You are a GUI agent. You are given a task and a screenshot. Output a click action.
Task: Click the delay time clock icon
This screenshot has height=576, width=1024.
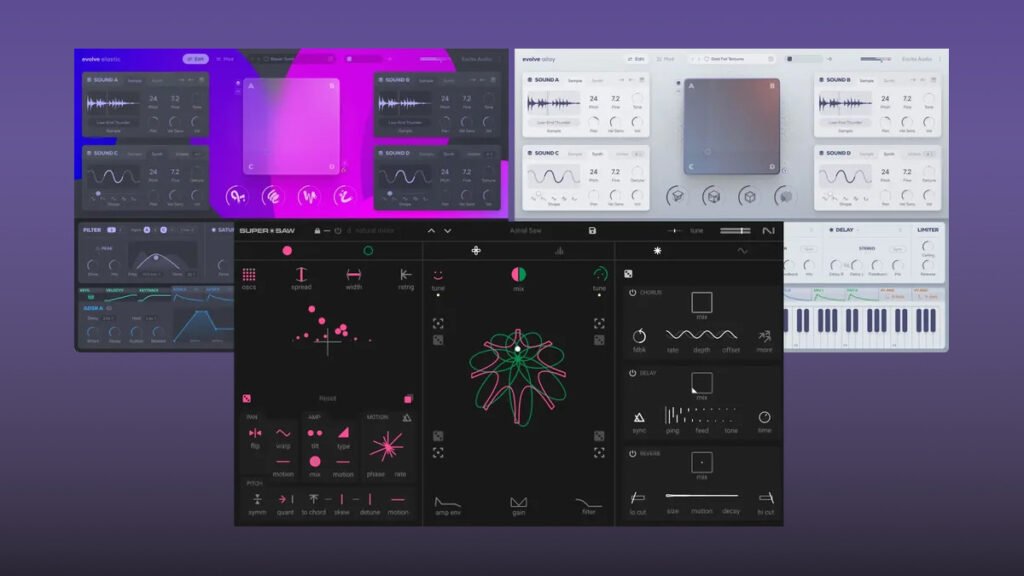click(x=764, y=417)
